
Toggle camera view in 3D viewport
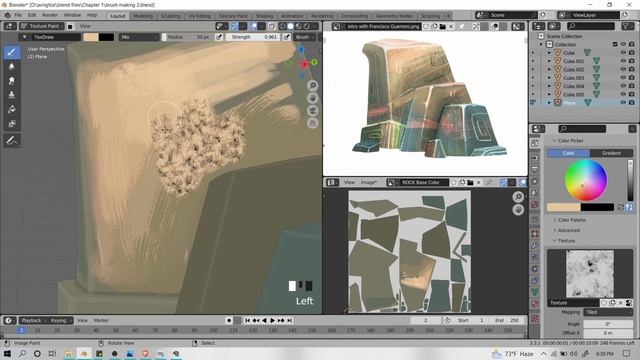point(313,111)
